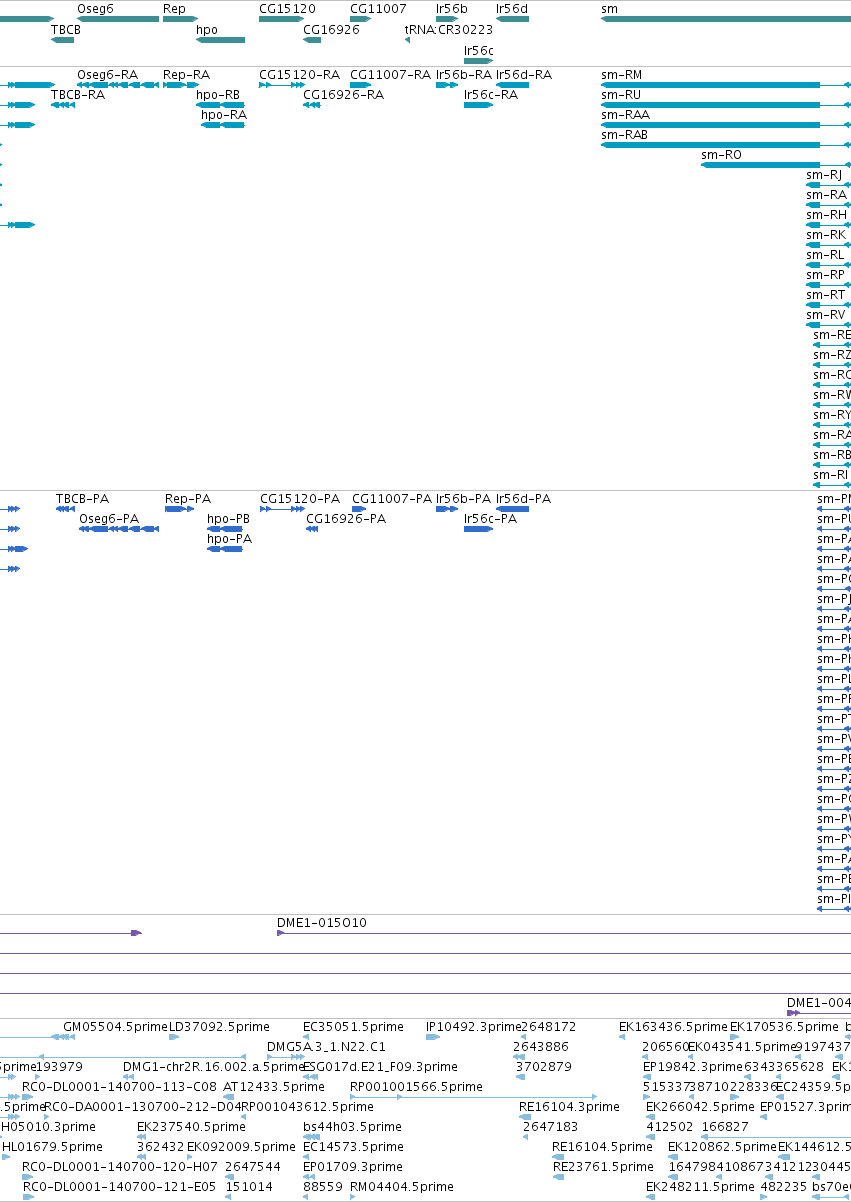The width and height of the screenshot is (851, 1202).
Task: Click the CG16926-RA transcript label
Action: click(343, 94)
